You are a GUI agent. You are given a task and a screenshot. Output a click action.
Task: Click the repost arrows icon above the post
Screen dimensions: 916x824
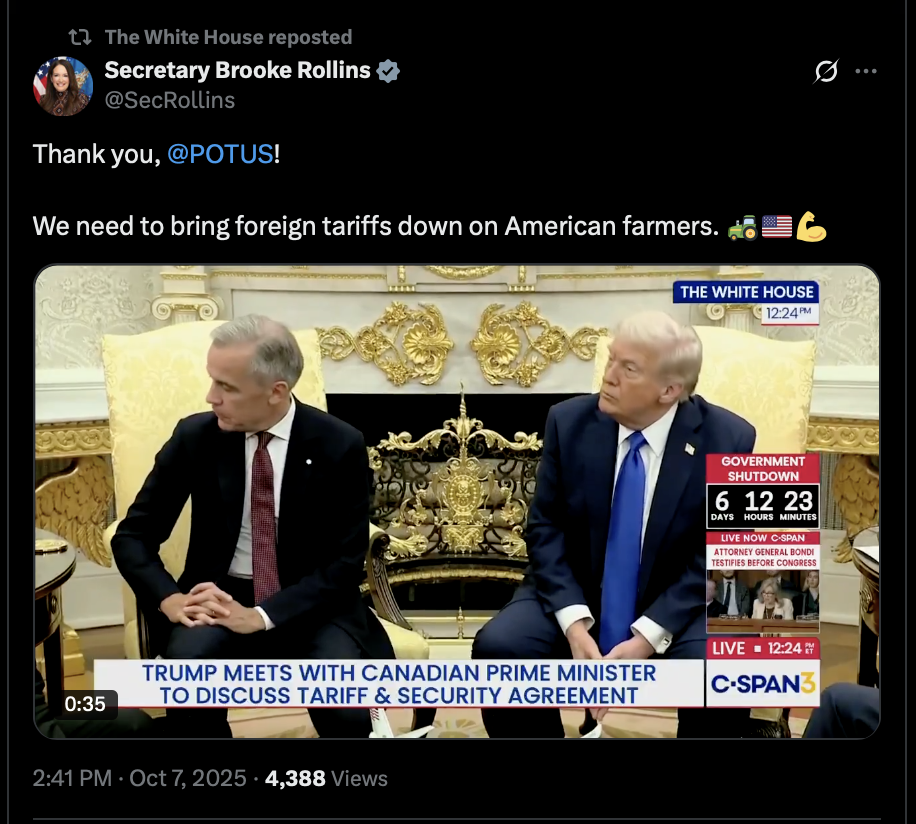pos(80,37)
